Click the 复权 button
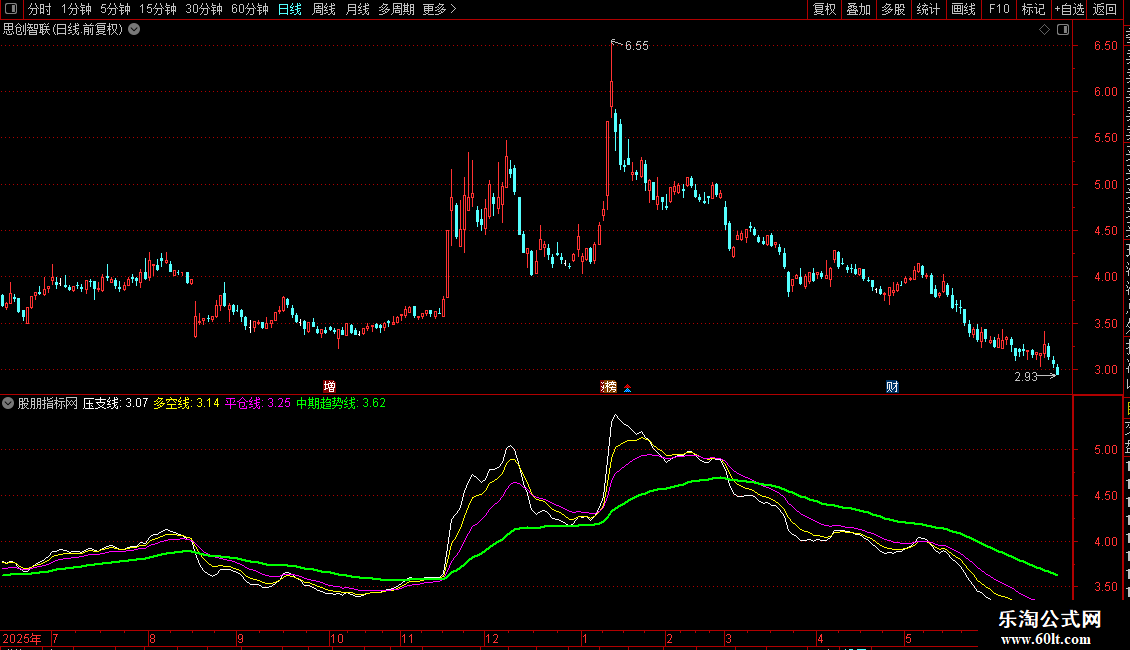 coord(824,9)
